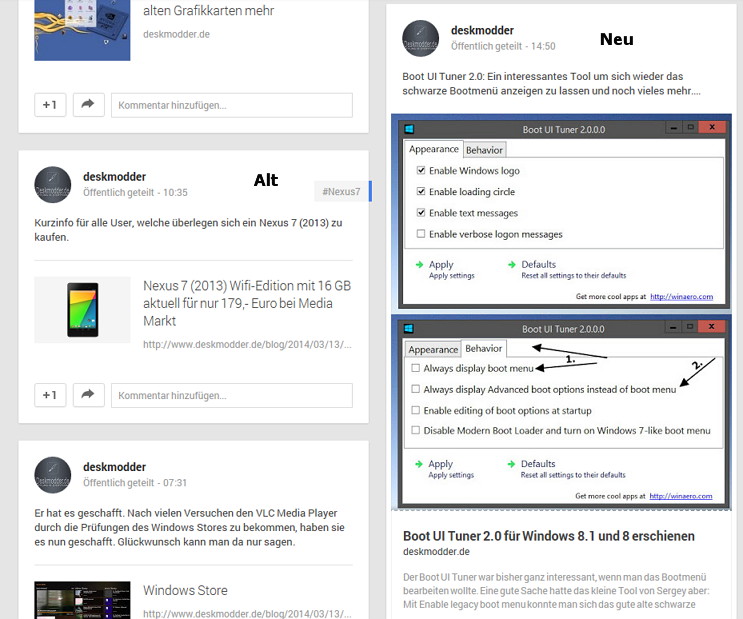The image size is (743, 619).
Task: Click Windows logo icon in upper tuner titlebar
Action: [409, 129]
